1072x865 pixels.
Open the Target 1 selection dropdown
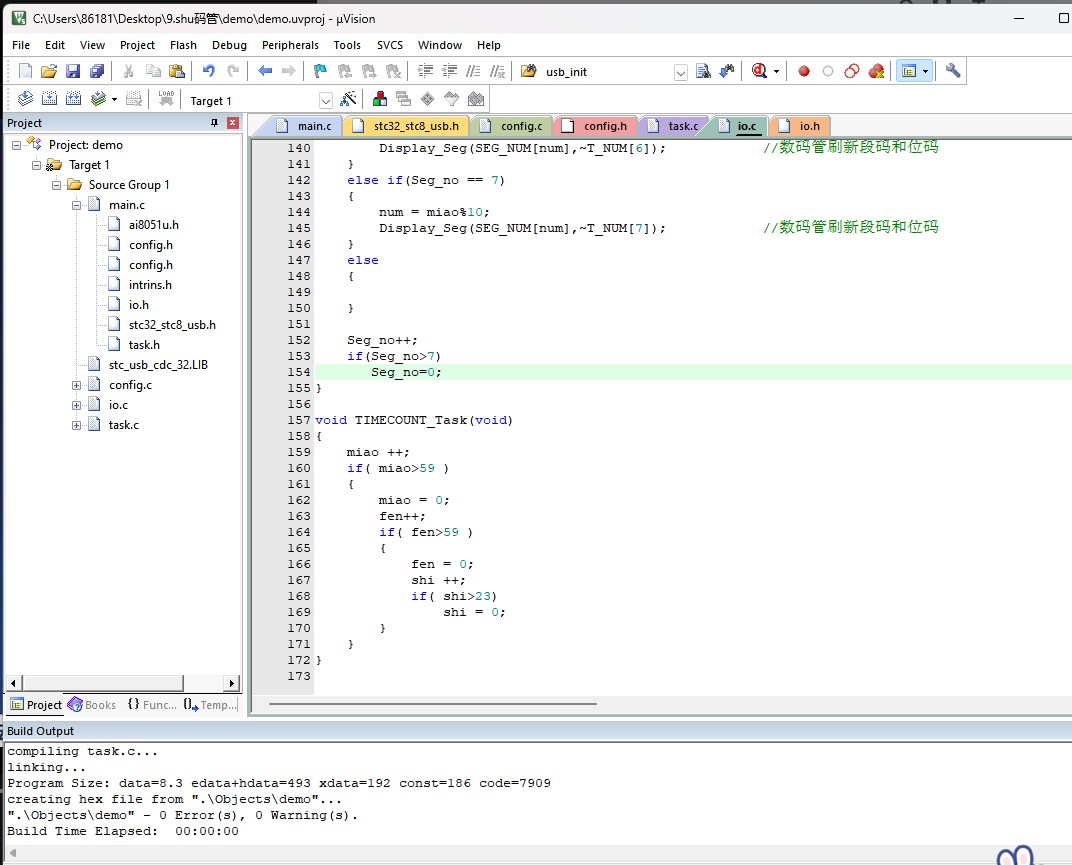(325, 101)
